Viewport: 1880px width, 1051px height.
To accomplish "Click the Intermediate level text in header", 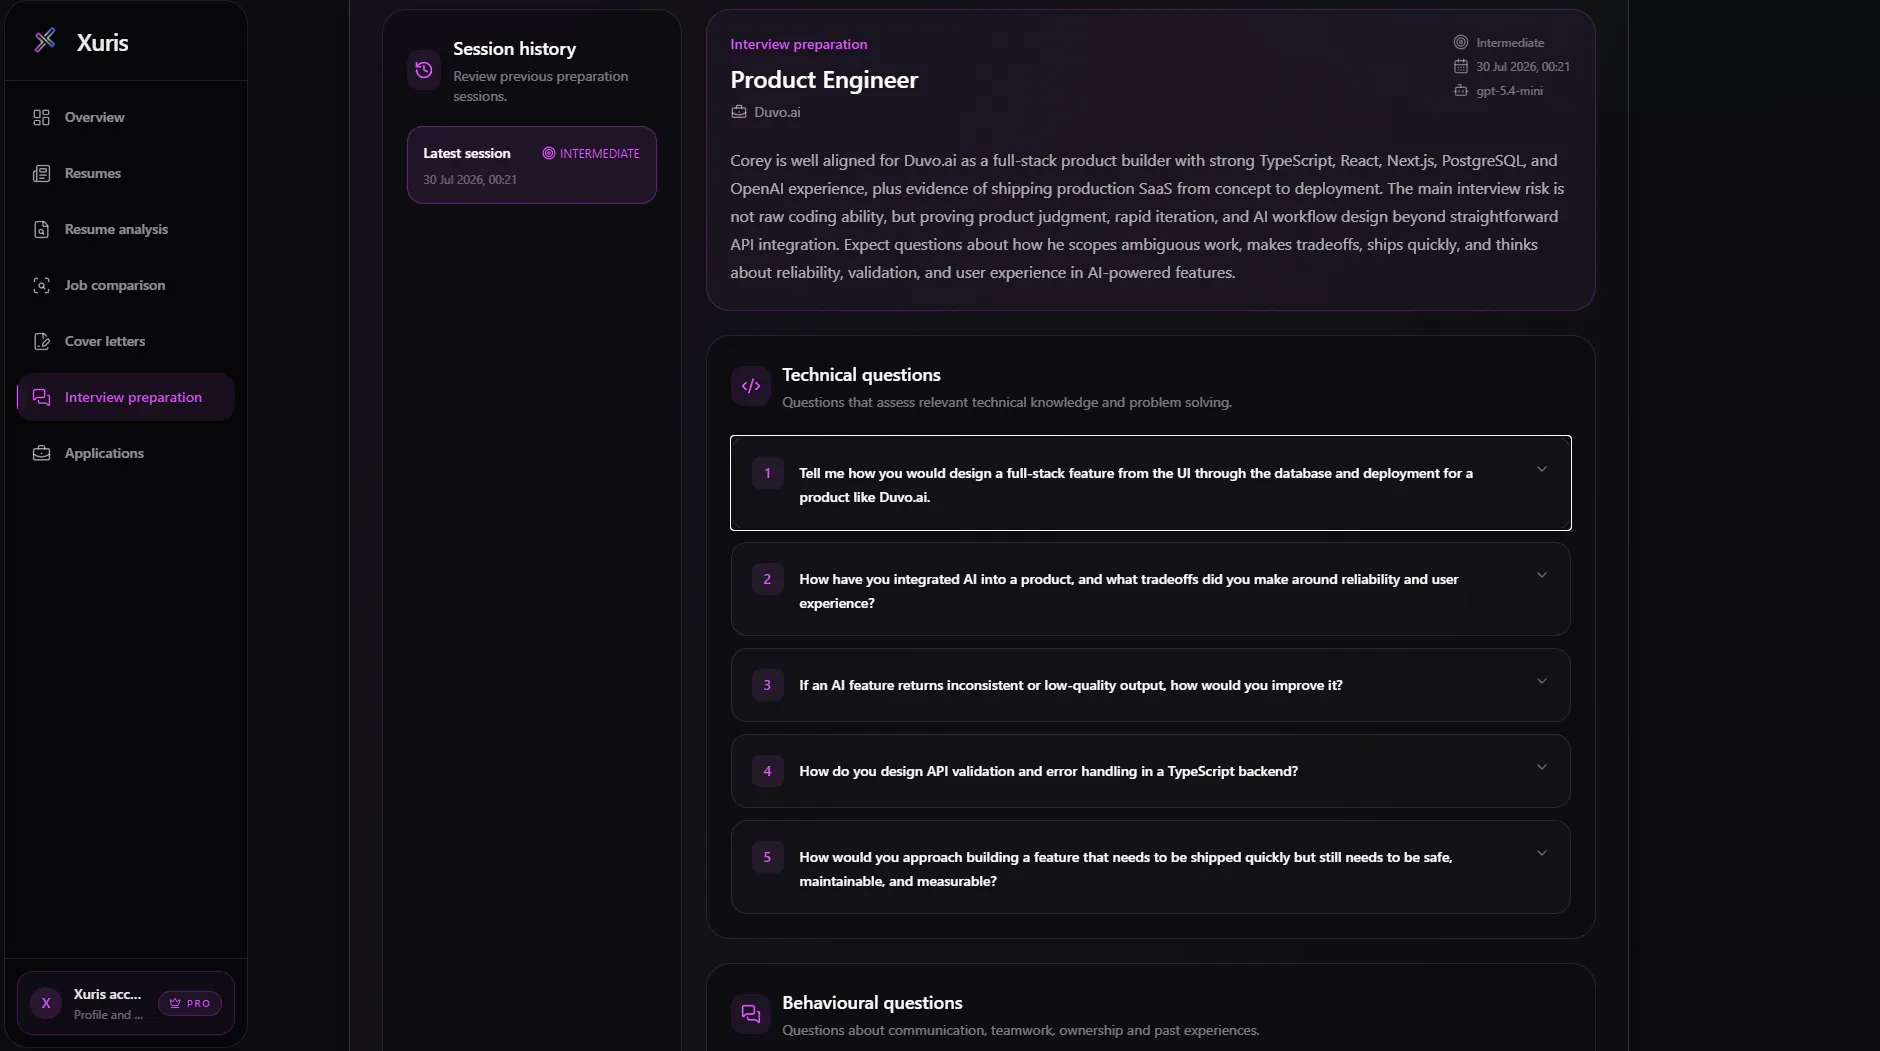I will tap(1510, 43).
